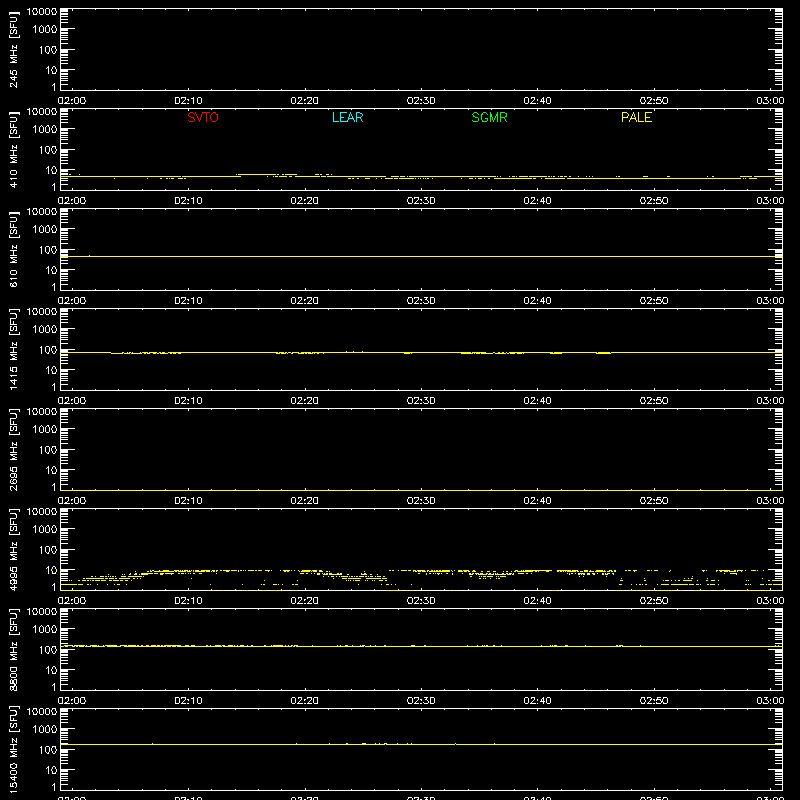This screenshot has width=800, height=800.
Task: Click 02:10 tick under 245 MHz plot
Action: (x=188, y=101)
